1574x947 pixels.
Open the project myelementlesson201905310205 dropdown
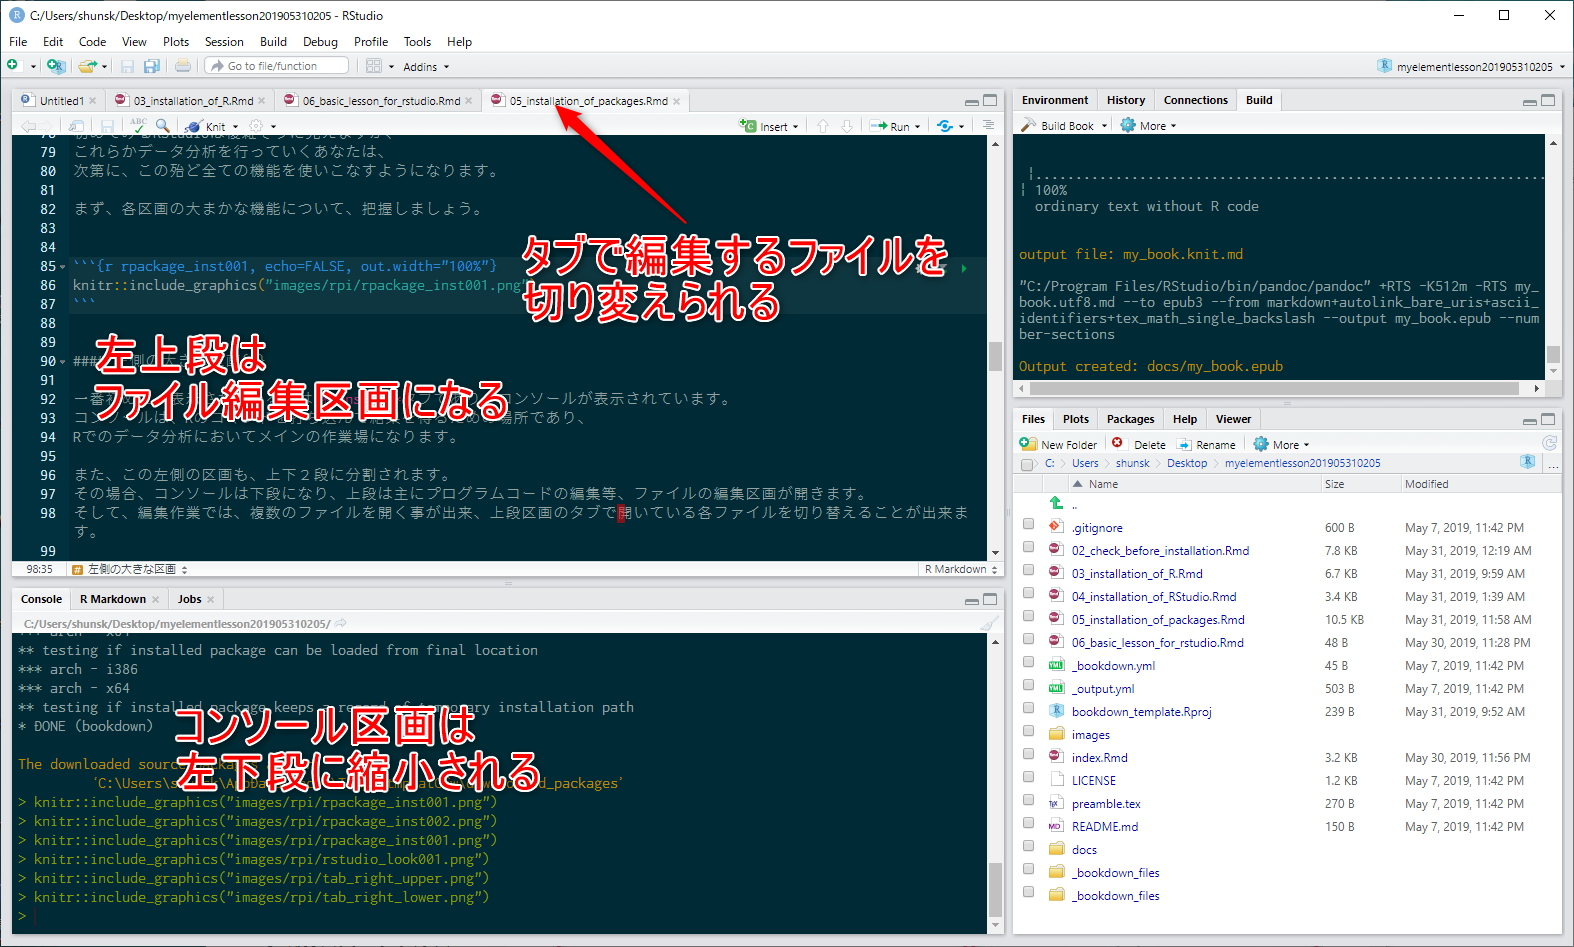1471,67
